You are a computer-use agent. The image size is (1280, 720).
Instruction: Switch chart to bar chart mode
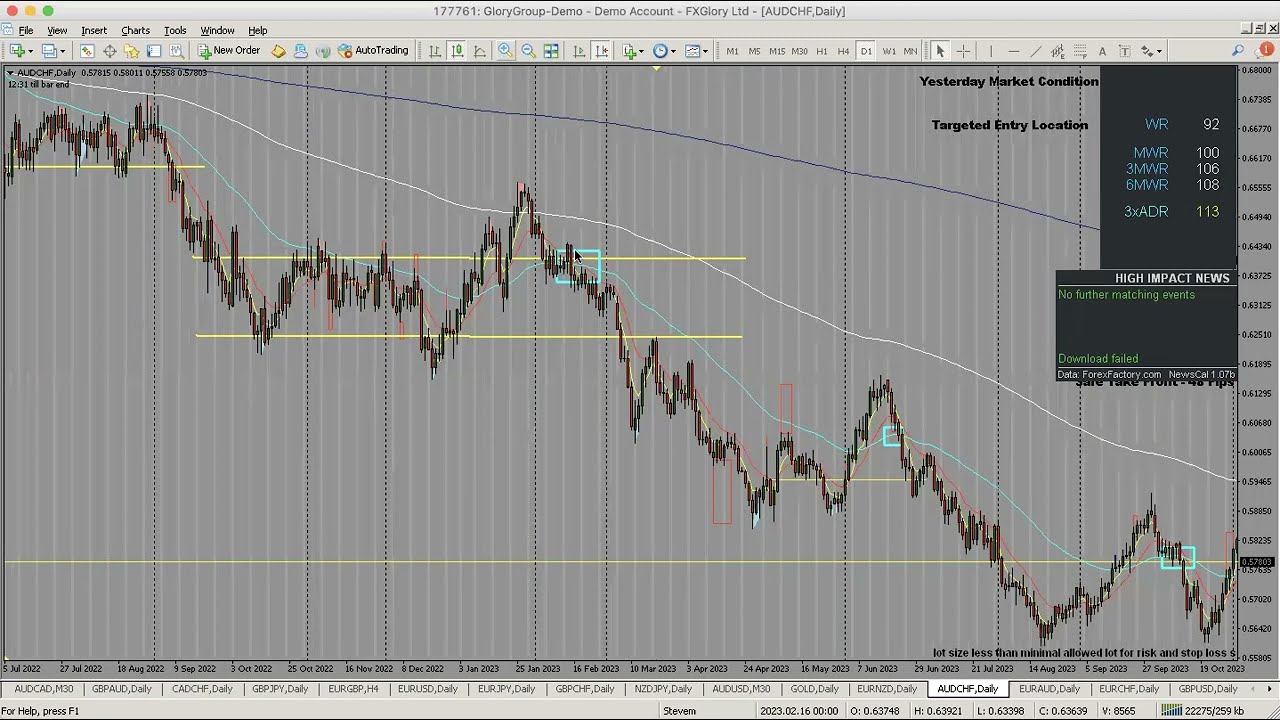pos(435,51)
